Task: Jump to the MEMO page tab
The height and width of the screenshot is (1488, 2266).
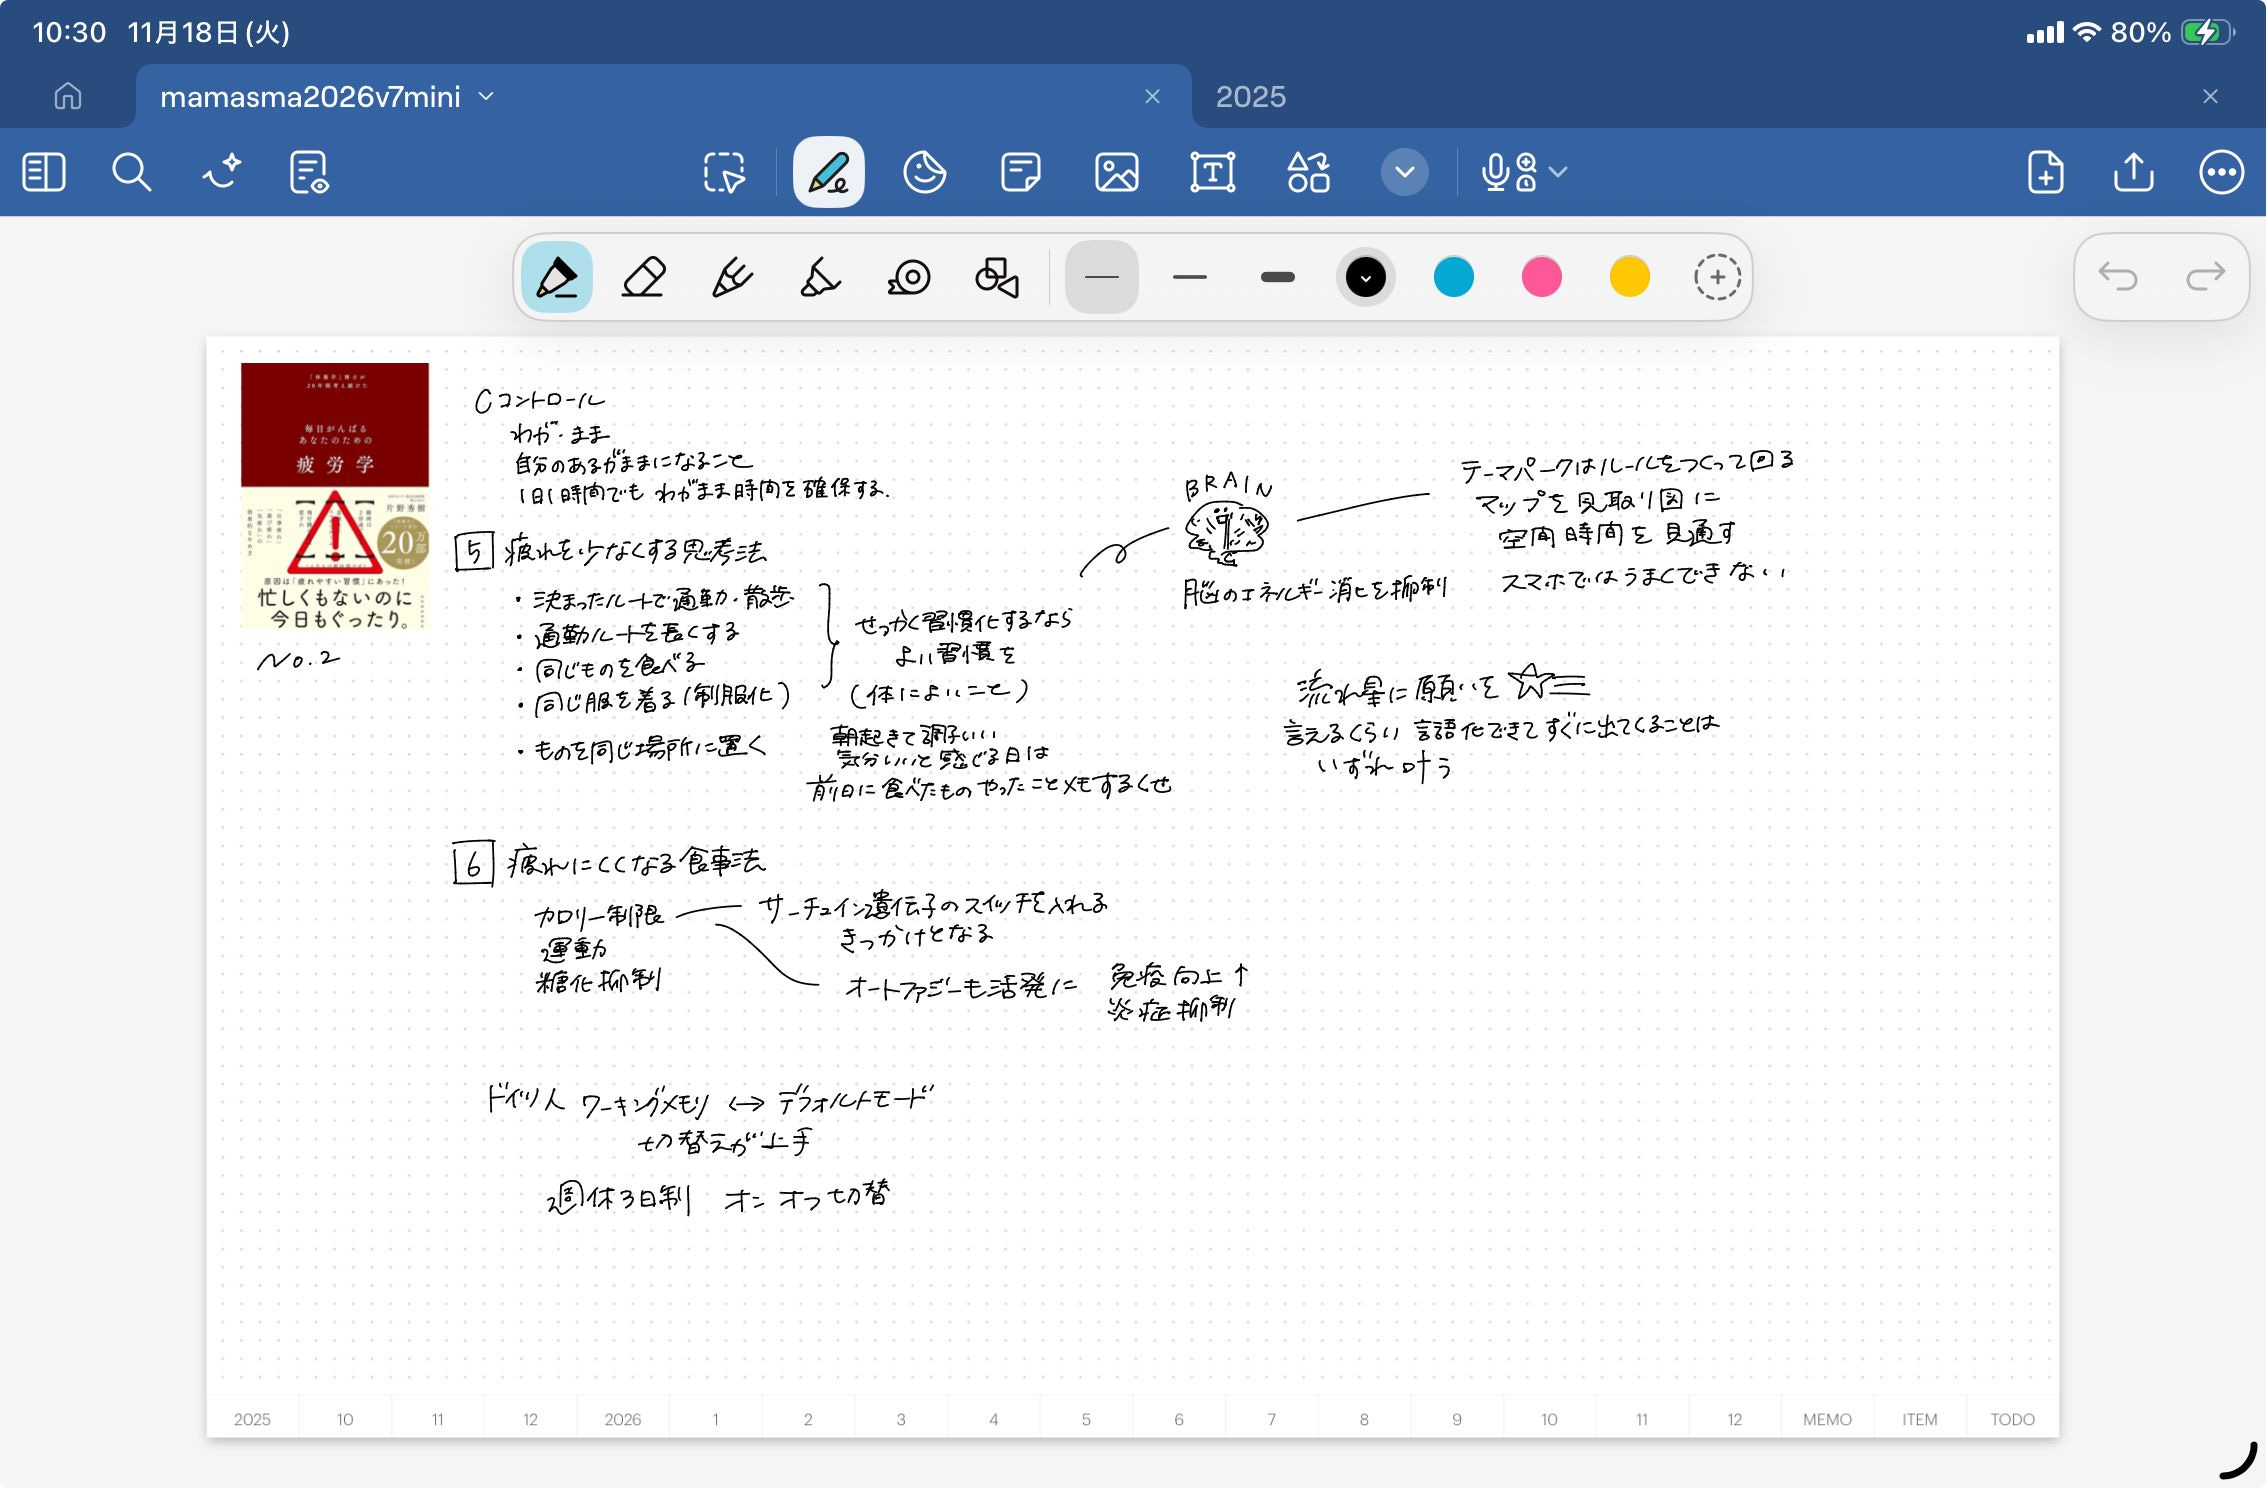Action: click(1826, 1419)
